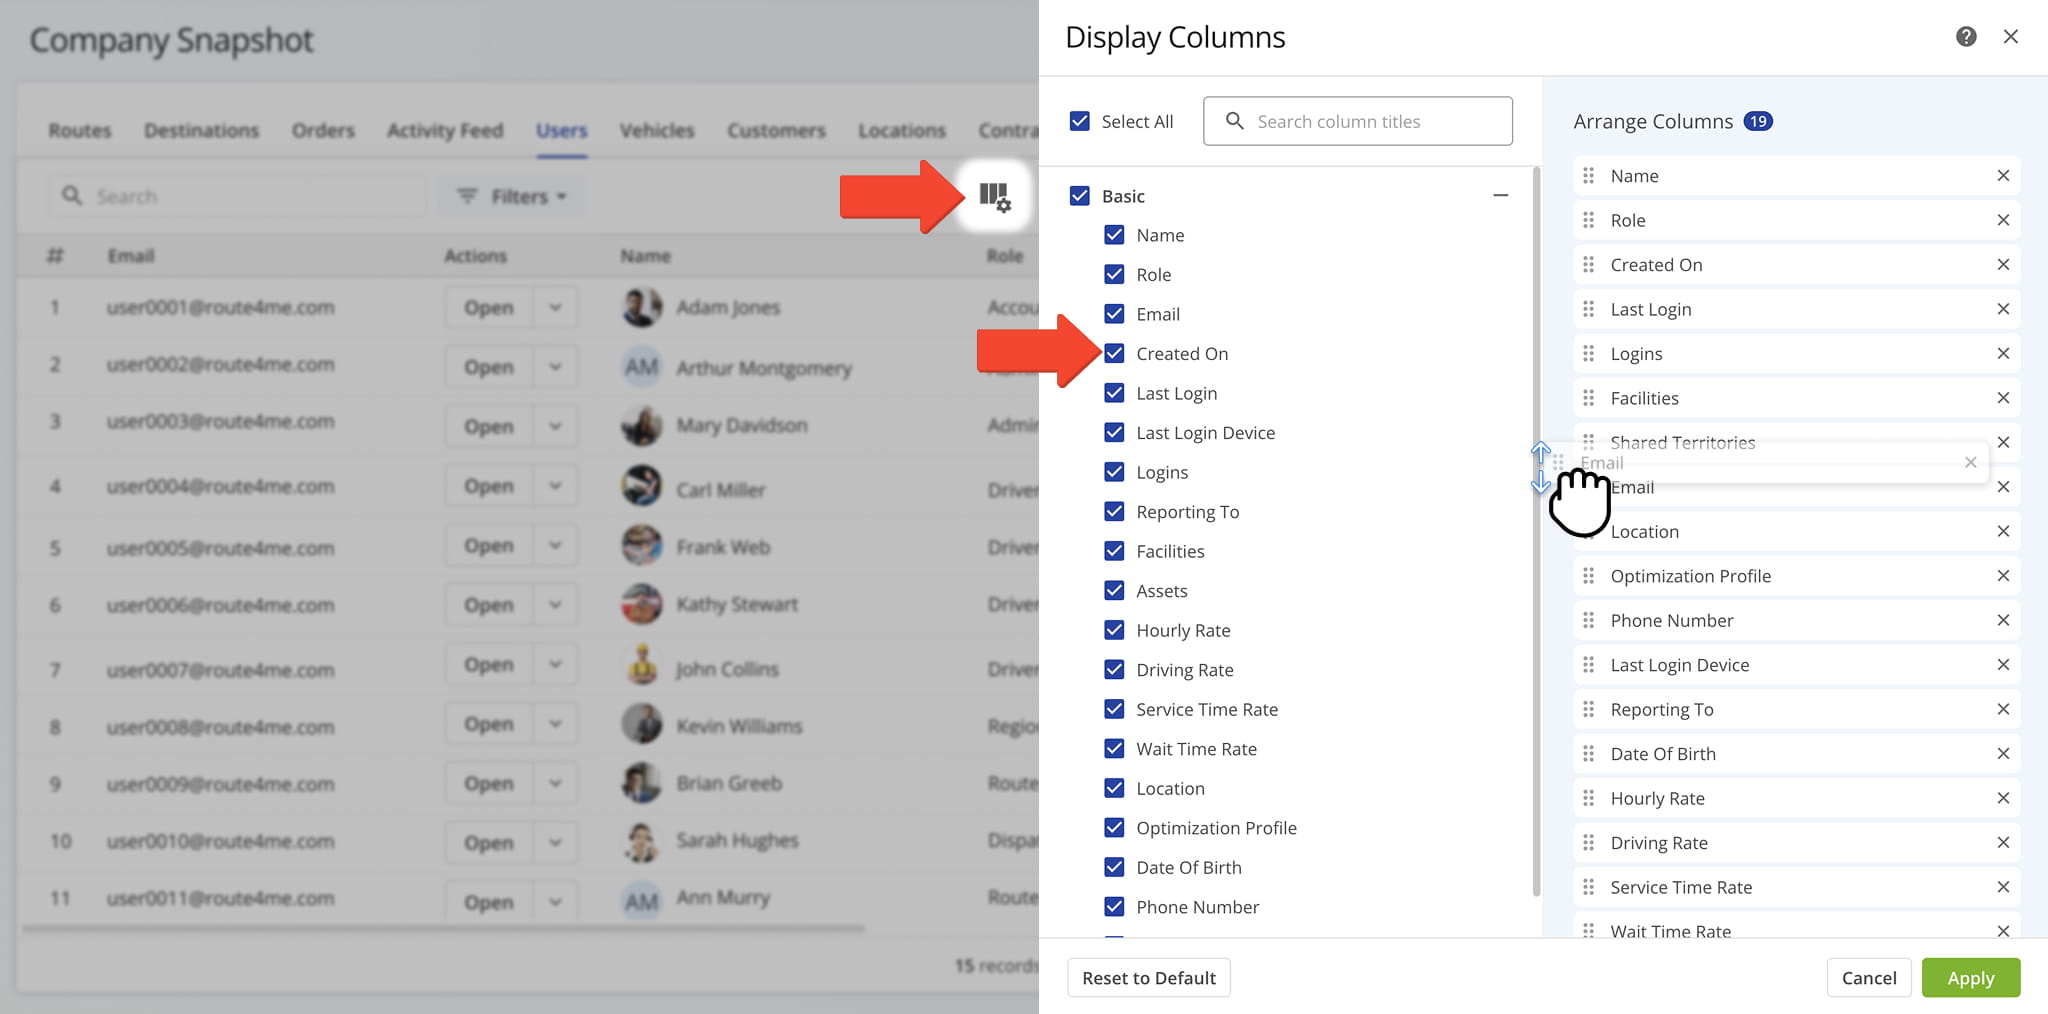The height and width of the screenshot is (1014, 2048).
Task: Grab the drag handle for Logins
Action: tap(1589, 354)
